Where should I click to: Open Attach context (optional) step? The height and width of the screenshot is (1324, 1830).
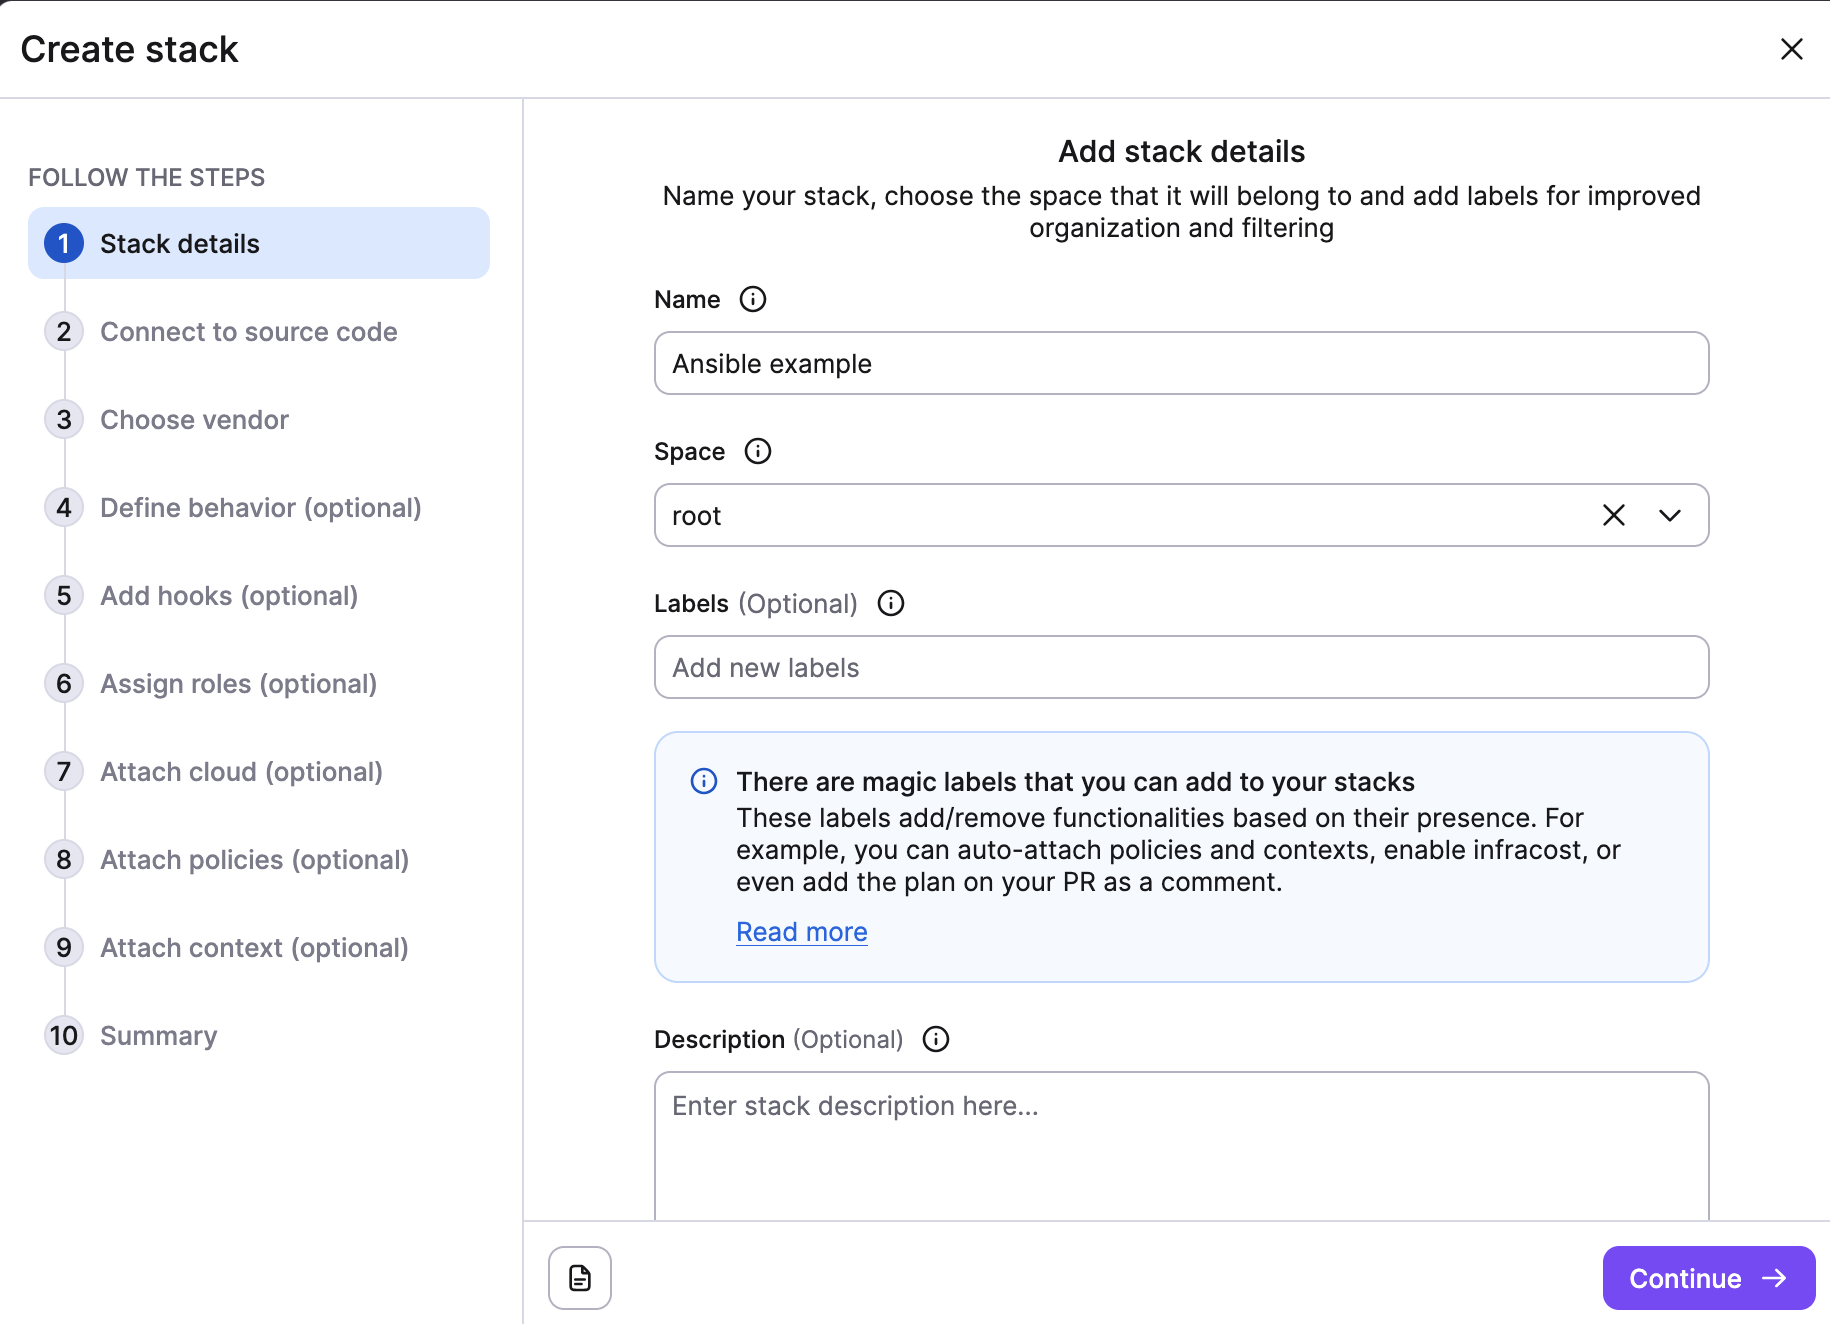[227, 947]
